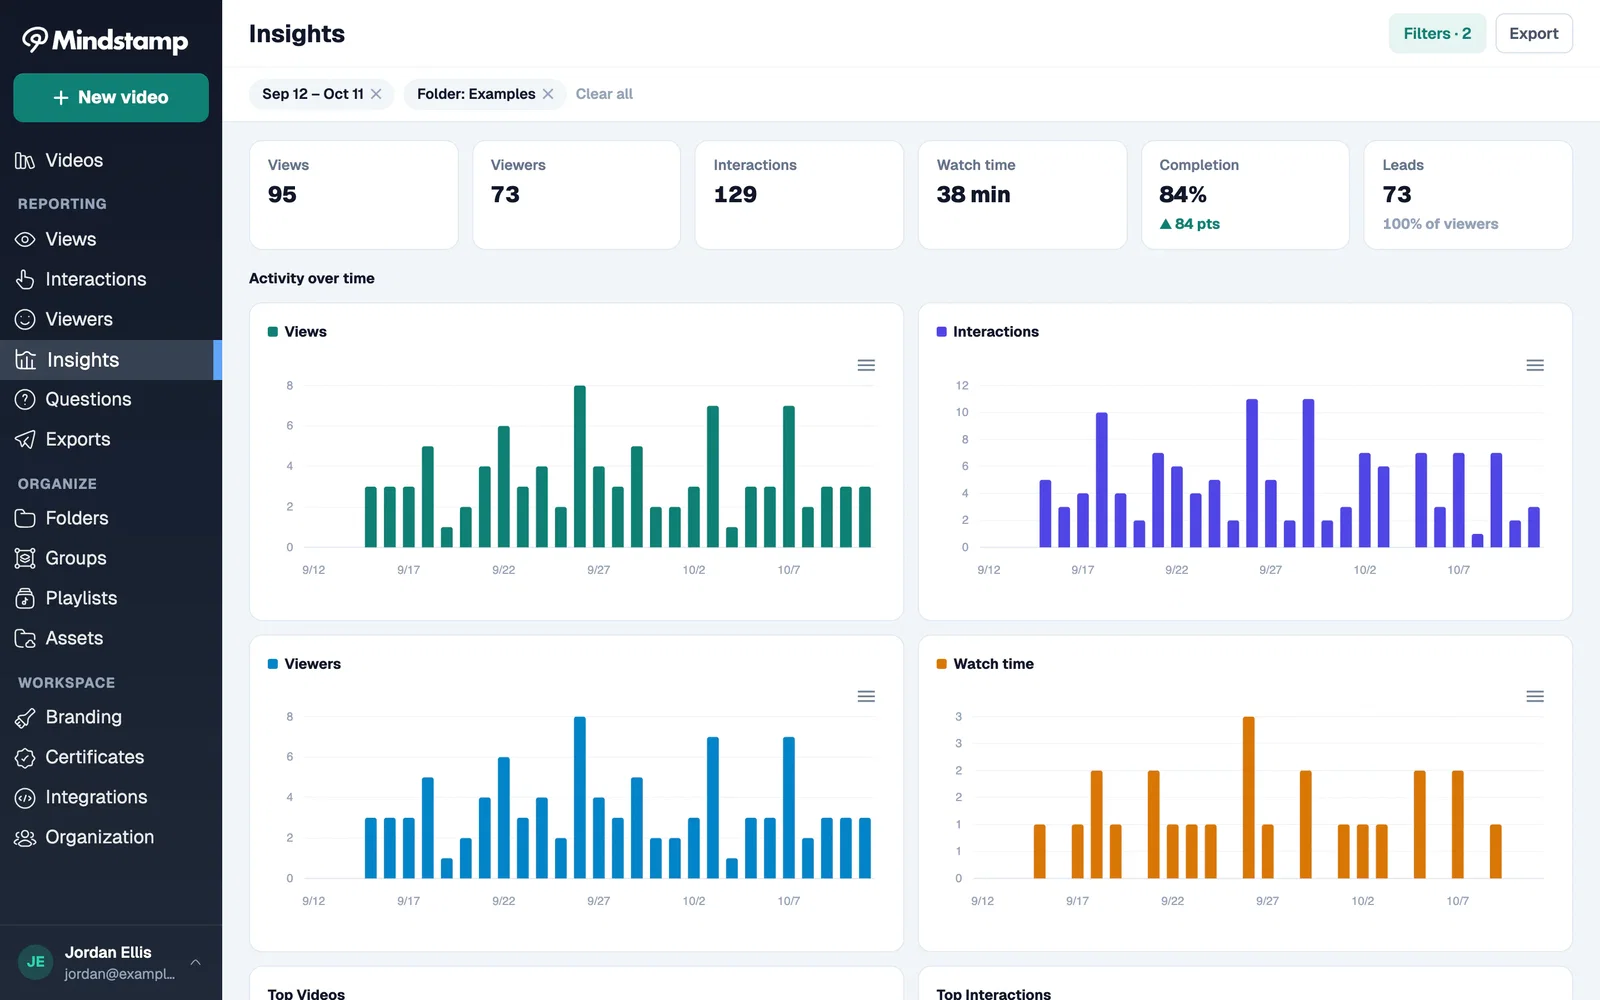
Task: Click the Watch time 38 min card
Action: pos(1022,195)
